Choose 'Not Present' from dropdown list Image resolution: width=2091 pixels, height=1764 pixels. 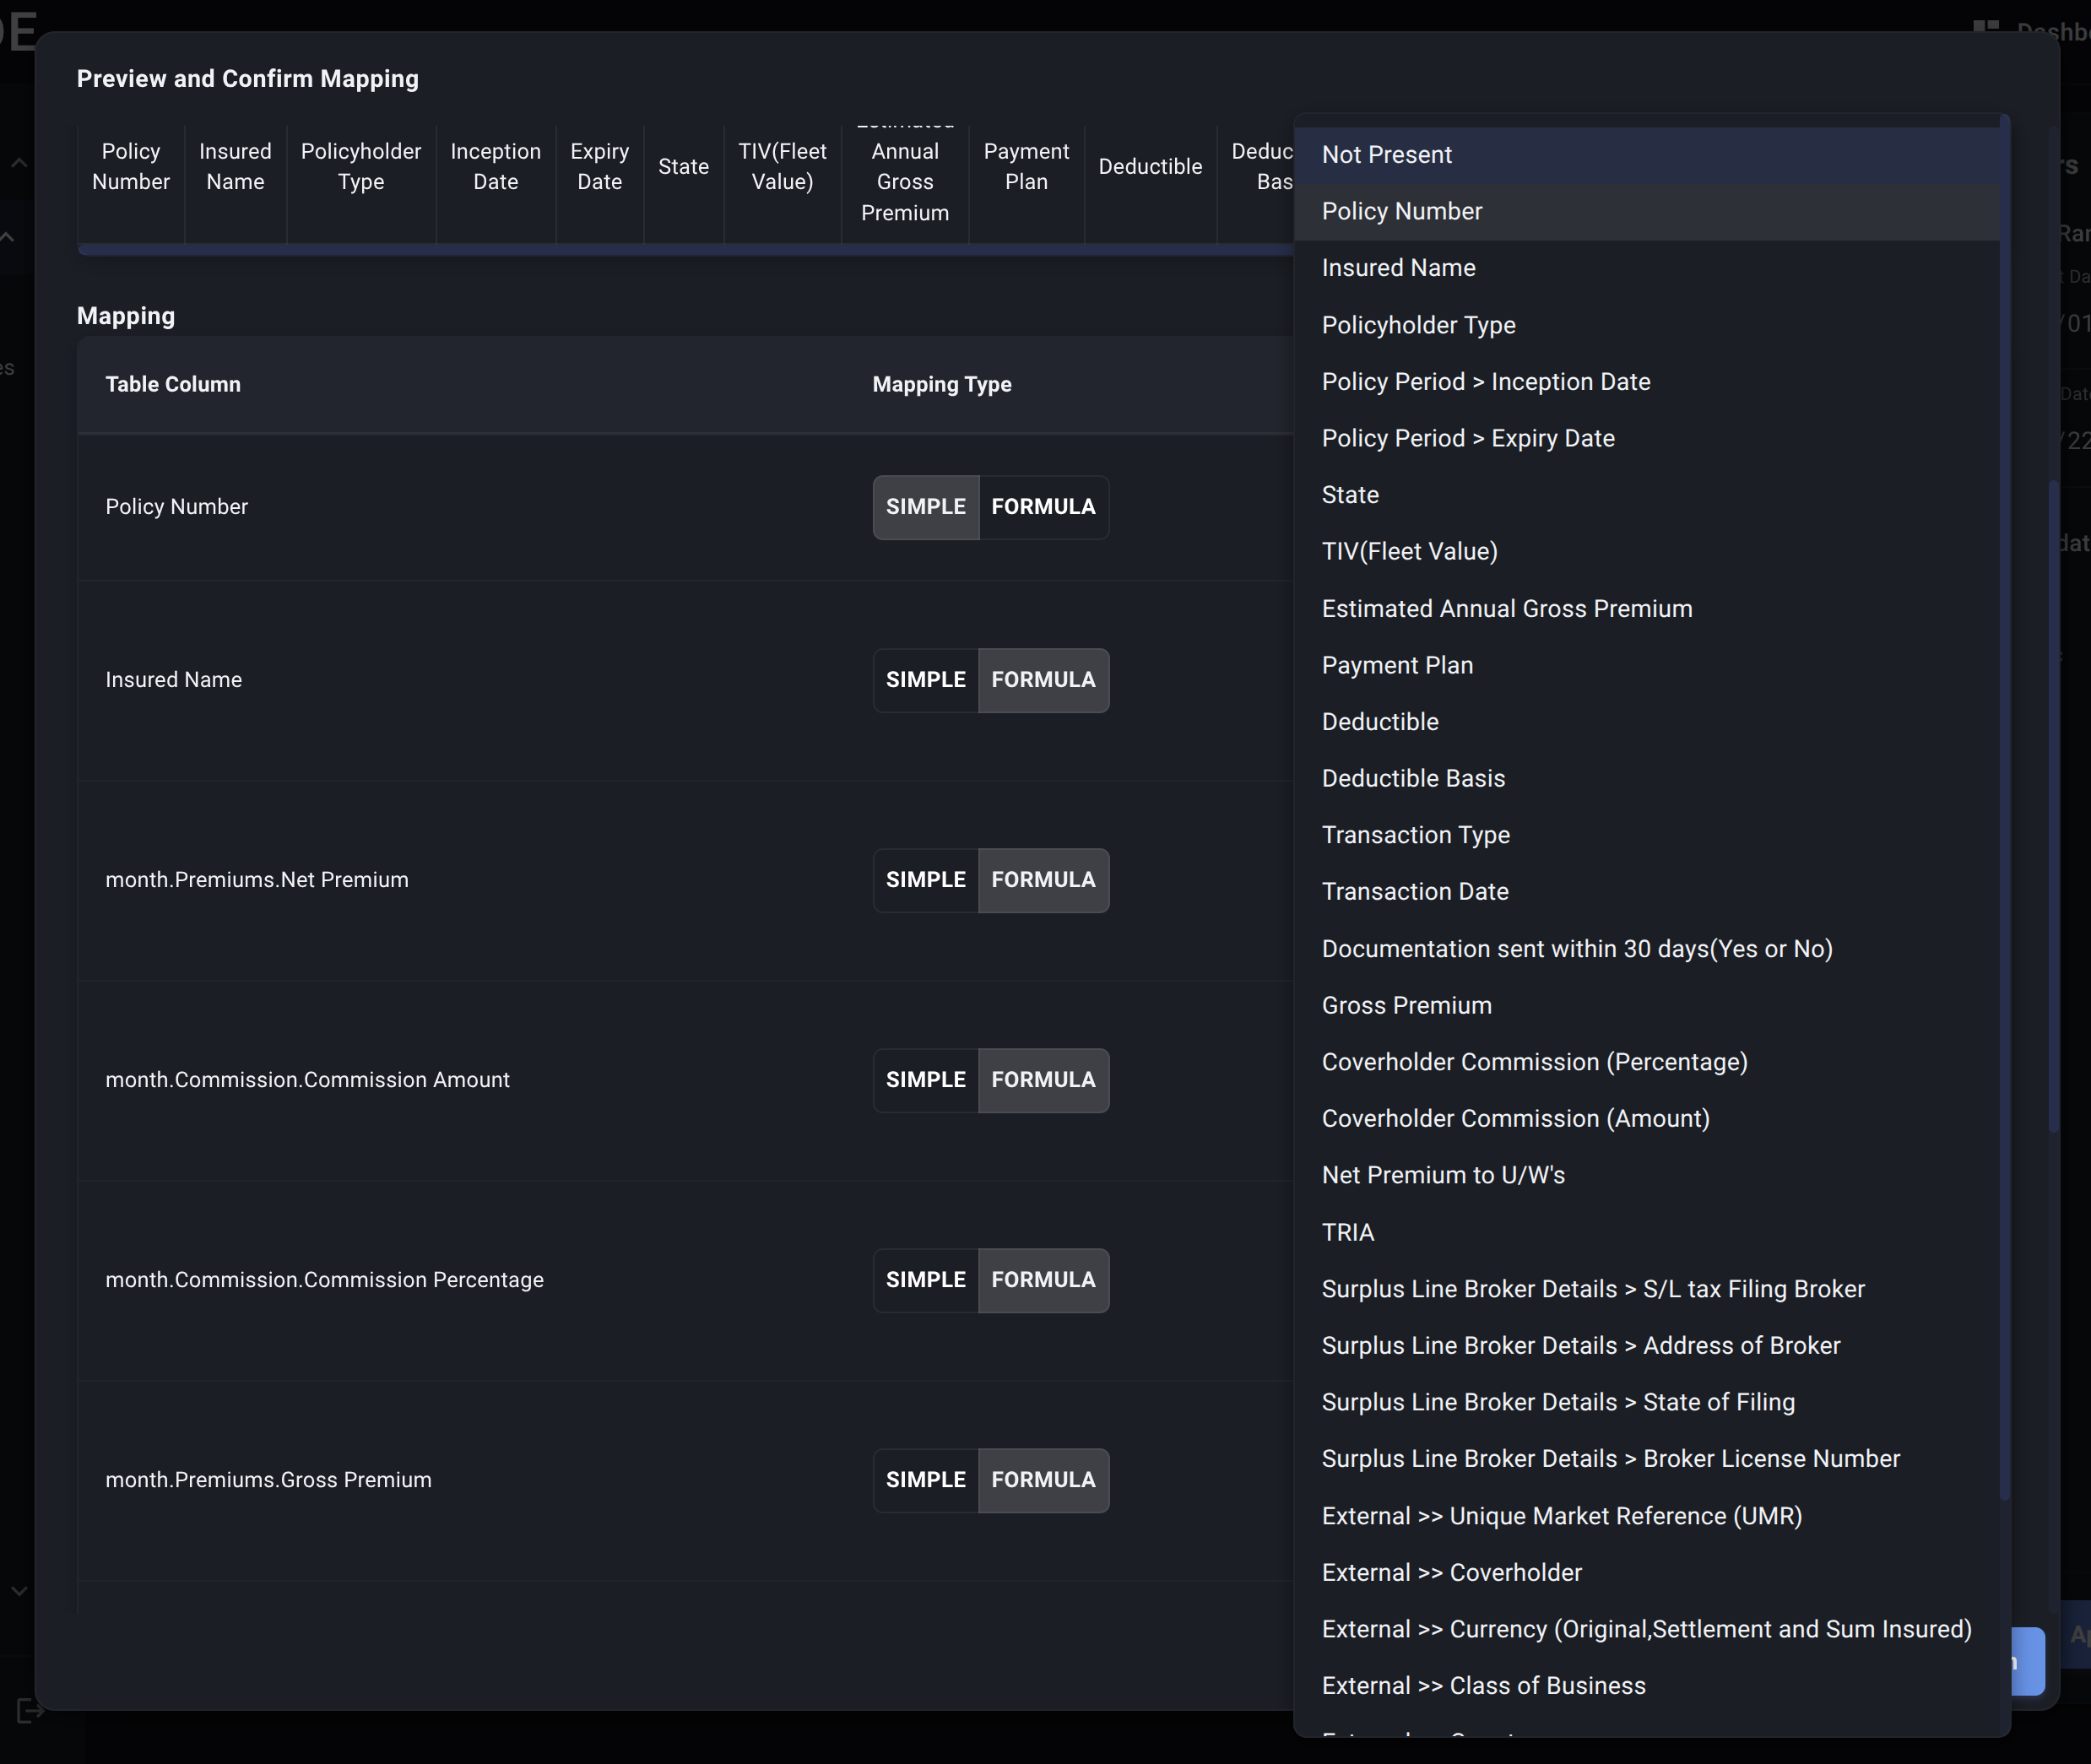point(1386,155)
